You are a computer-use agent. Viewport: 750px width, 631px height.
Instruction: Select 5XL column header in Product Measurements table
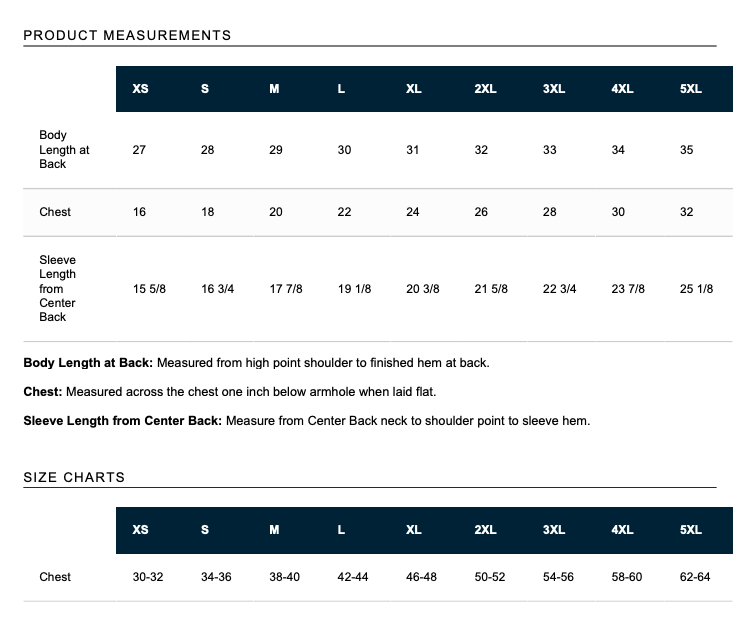(690, 89)
